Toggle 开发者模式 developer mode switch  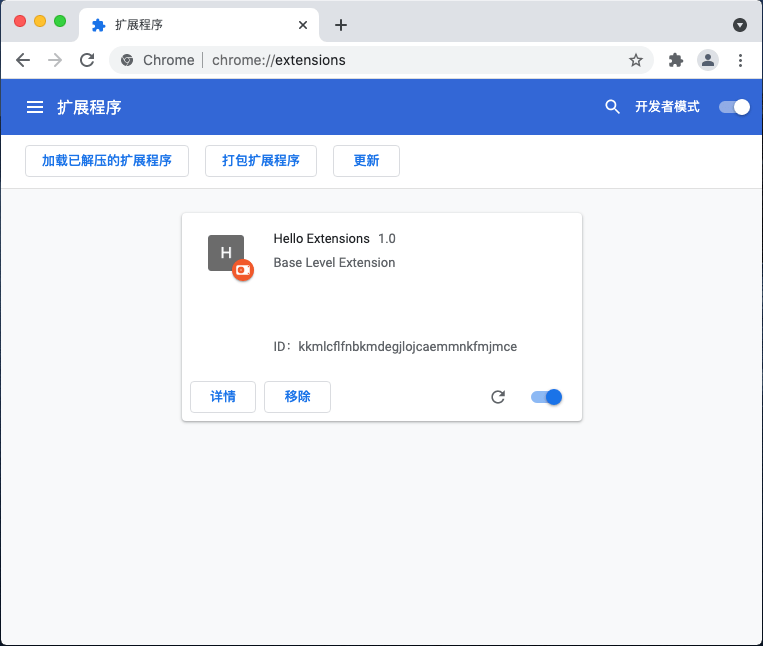[x=734, y=107]
